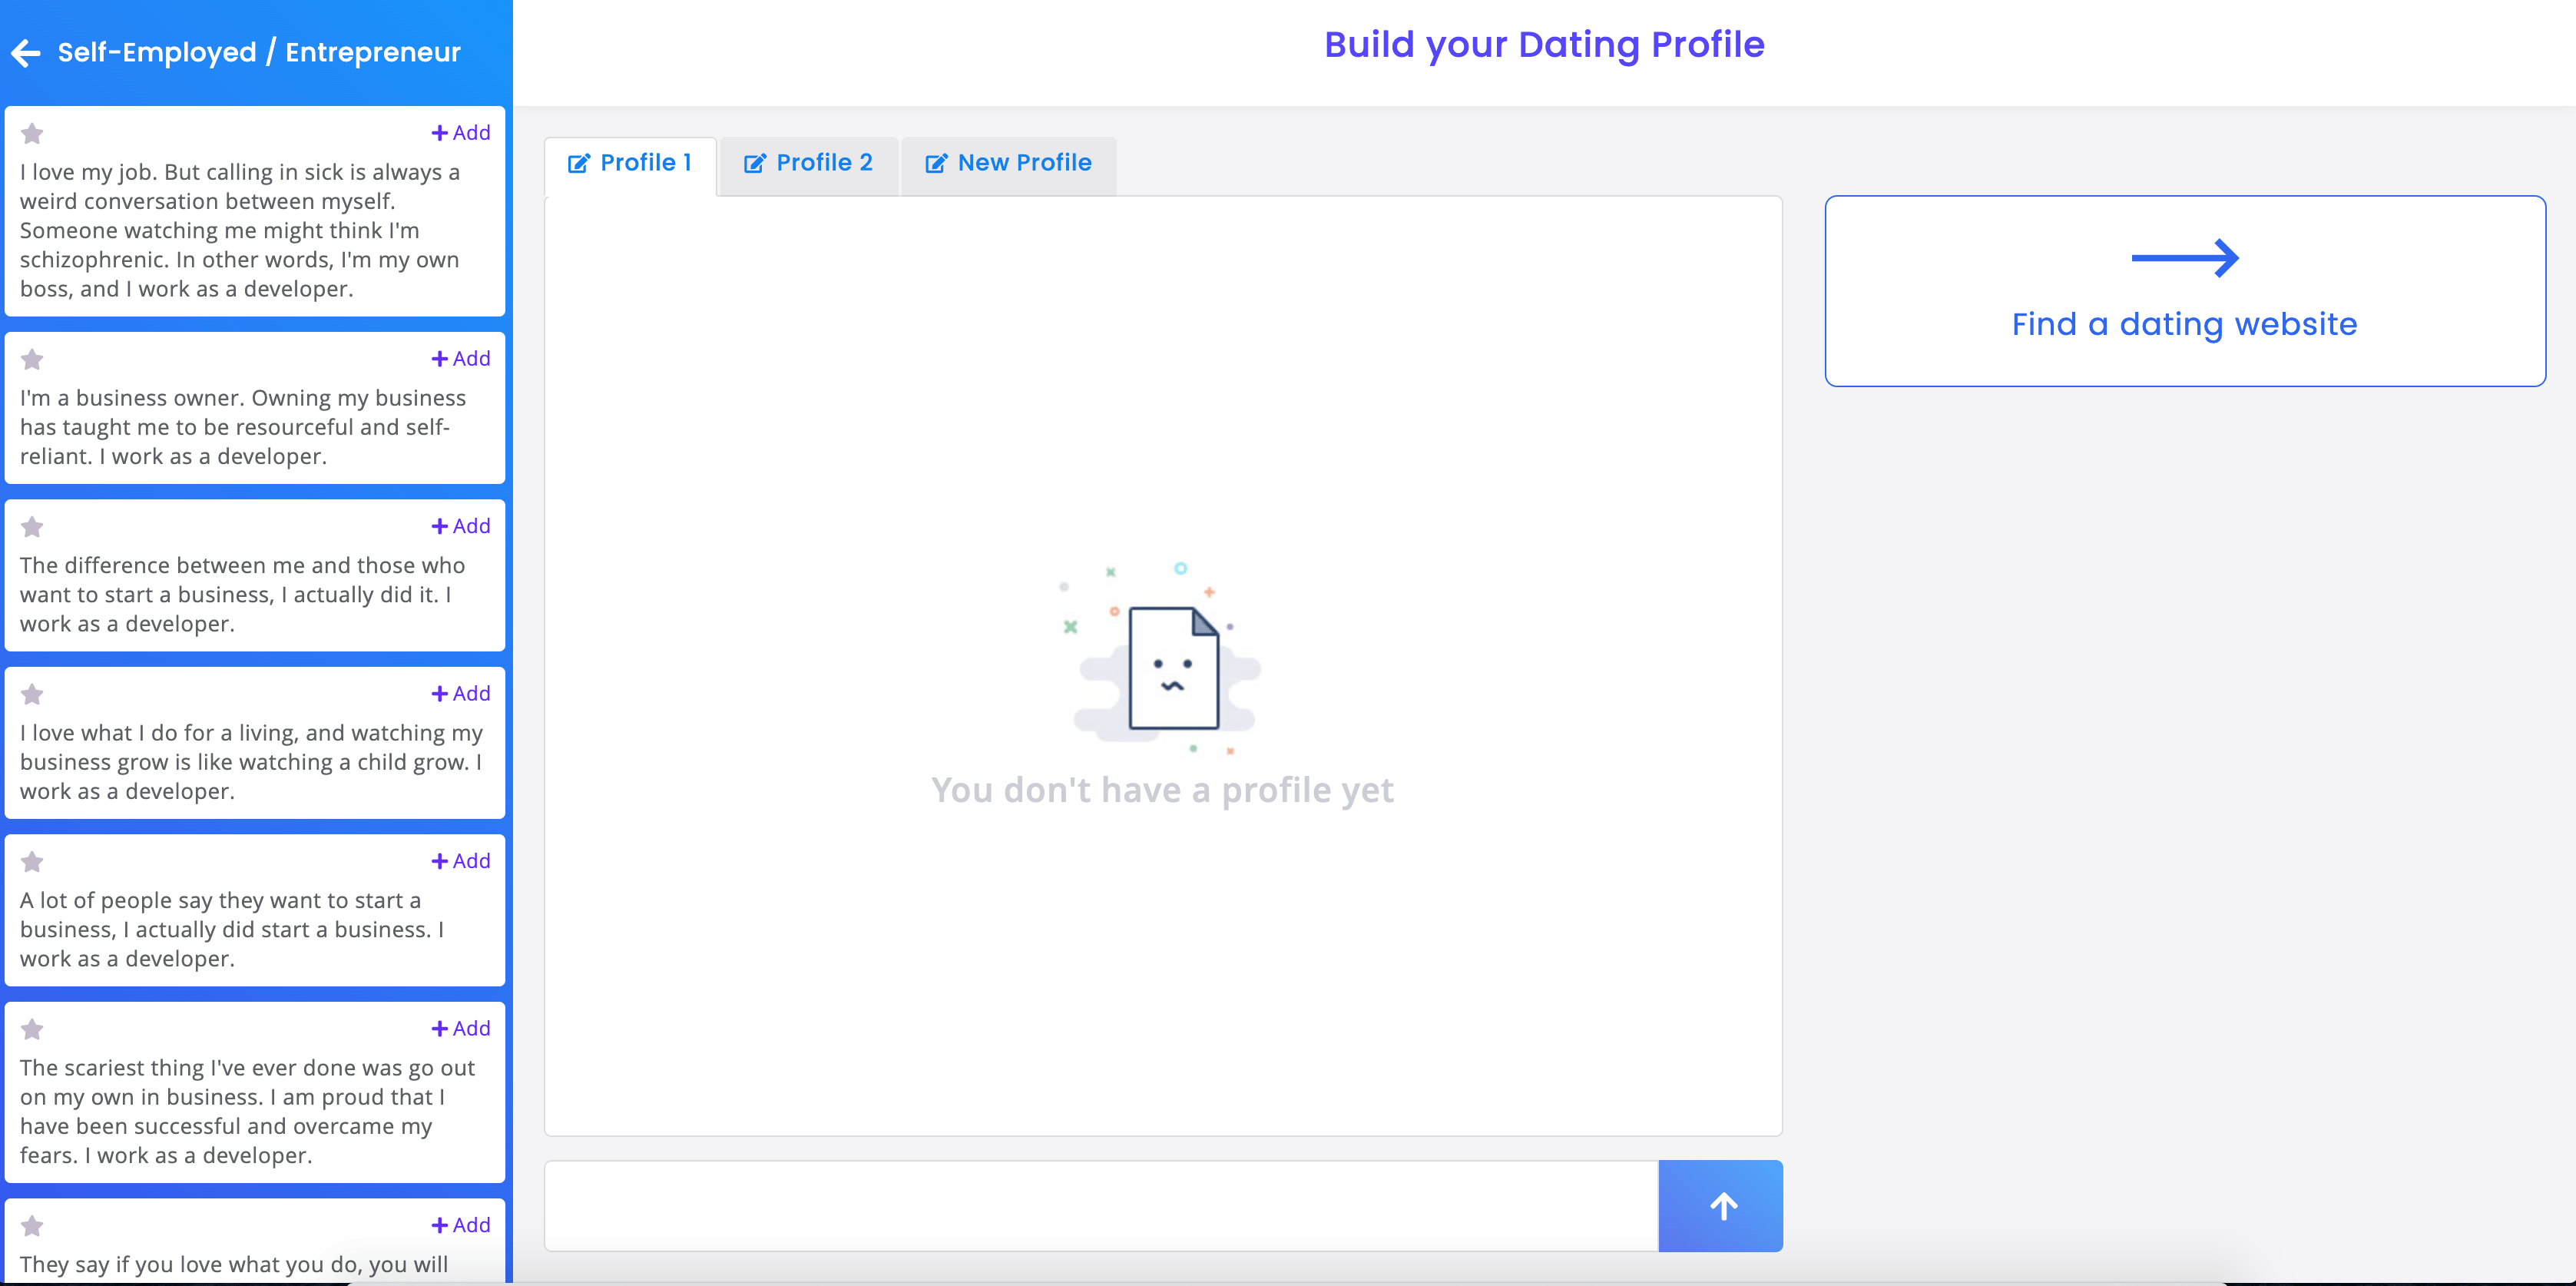
Task: Click the upload arrow button below the profile area
Action: (x=1721, y=1205)
